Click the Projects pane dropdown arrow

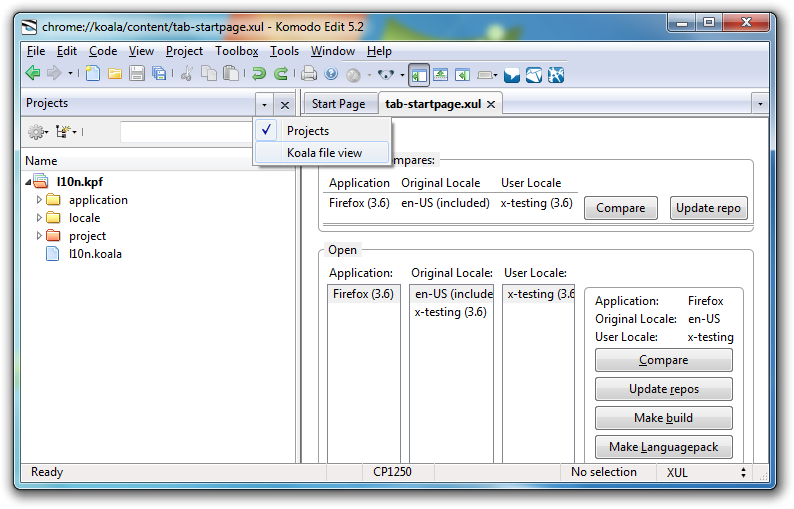pos(264,105)
